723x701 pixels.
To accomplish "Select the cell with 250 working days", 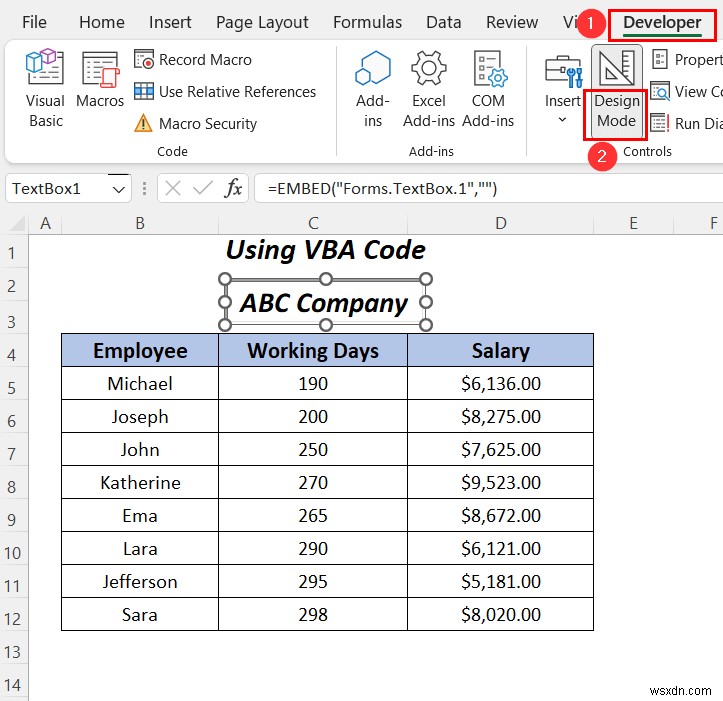I will click(x=313, y=449).
